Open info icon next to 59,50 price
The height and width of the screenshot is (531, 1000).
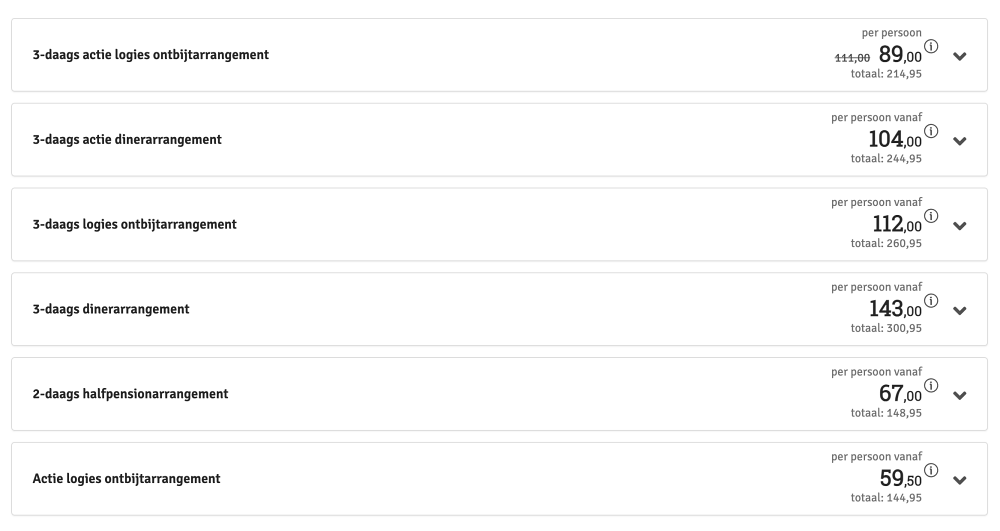tap(931, 470)
